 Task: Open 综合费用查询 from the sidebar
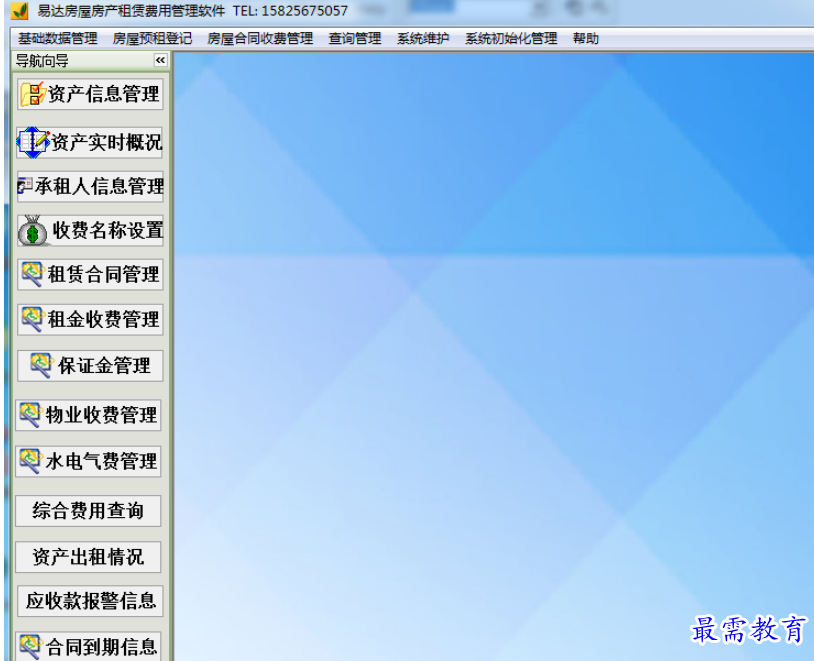[x=88, y=510]
